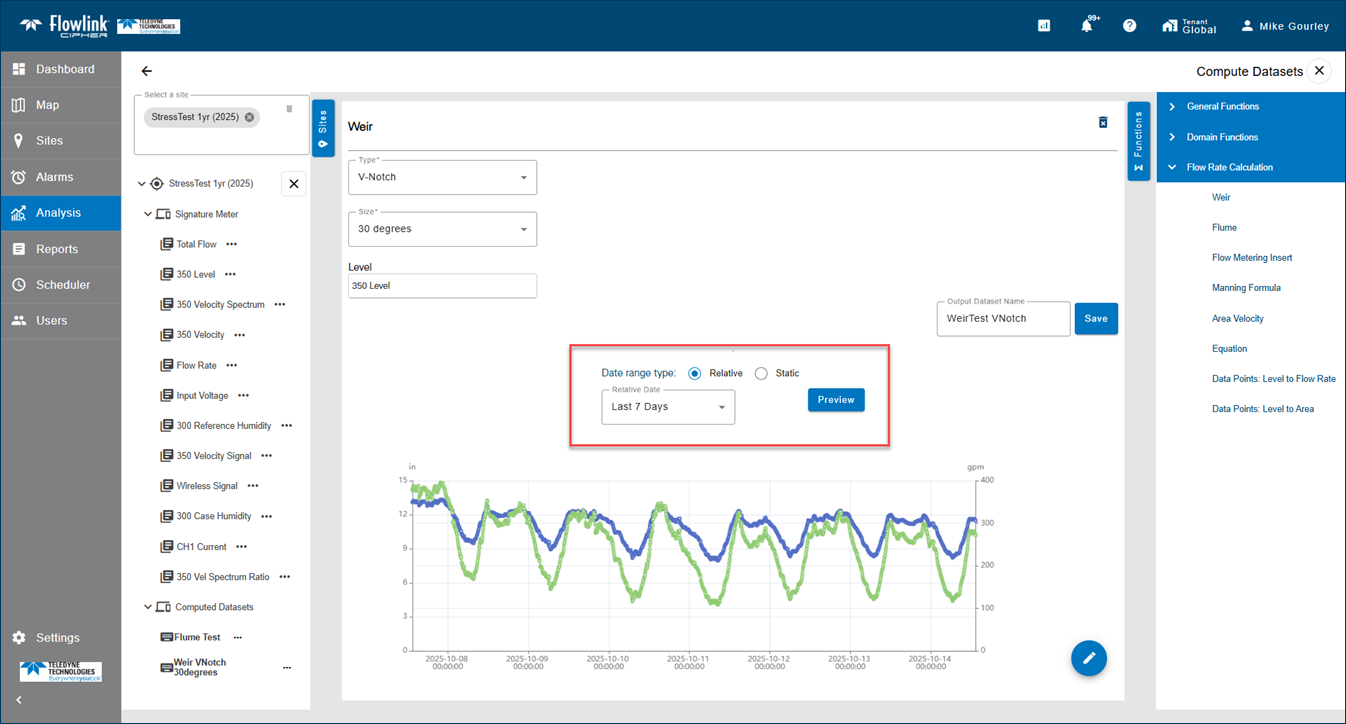Open the Relative Date dropdown
1346x724 pixels.
(x=667, y=407)
